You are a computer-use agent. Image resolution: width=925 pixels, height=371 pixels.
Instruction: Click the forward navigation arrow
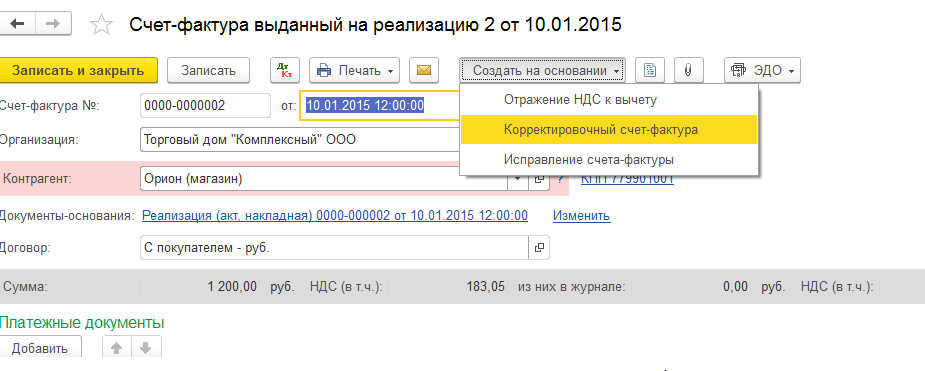click(54, 24)
